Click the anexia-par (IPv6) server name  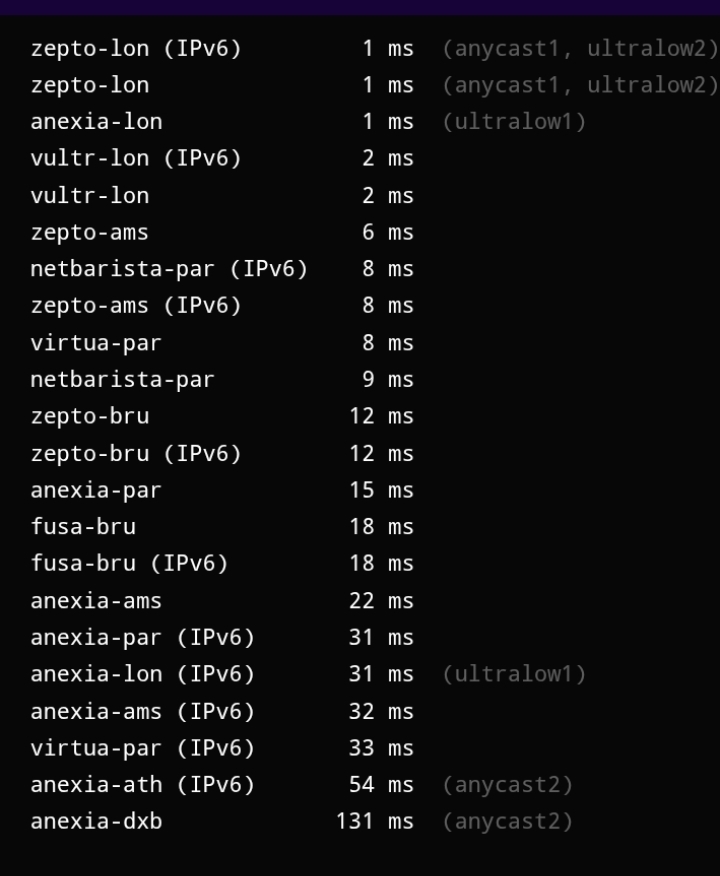(142, 637)
